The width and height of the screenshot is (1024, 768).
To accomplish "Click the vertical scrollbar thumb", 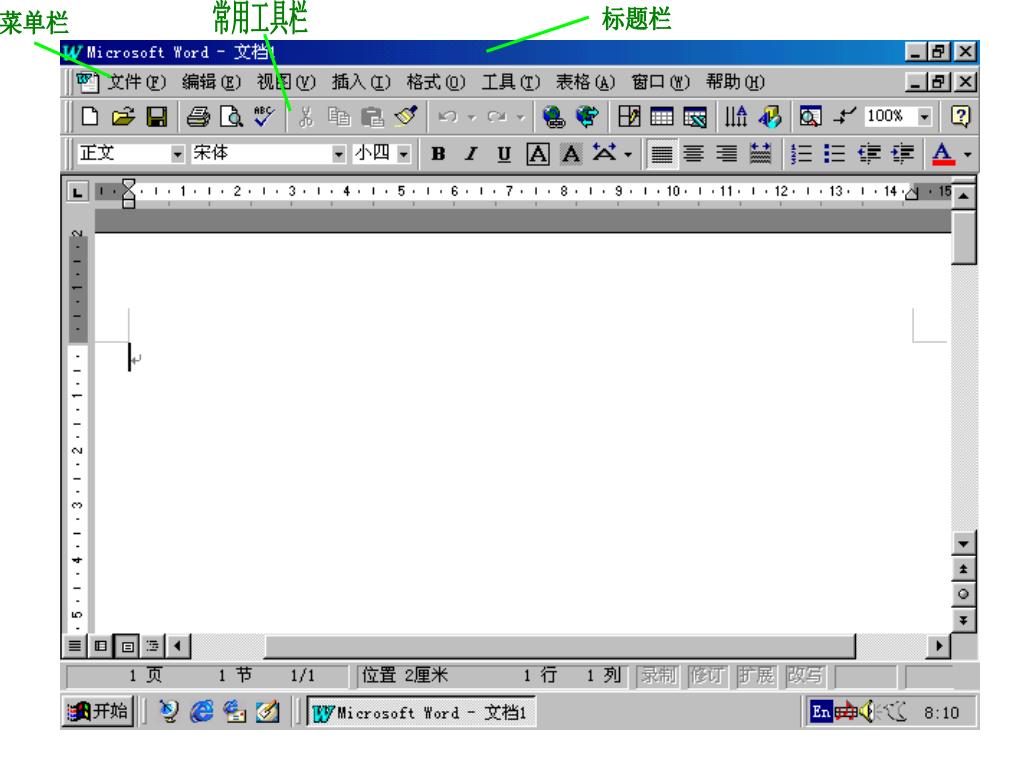I will coord(963,236).
